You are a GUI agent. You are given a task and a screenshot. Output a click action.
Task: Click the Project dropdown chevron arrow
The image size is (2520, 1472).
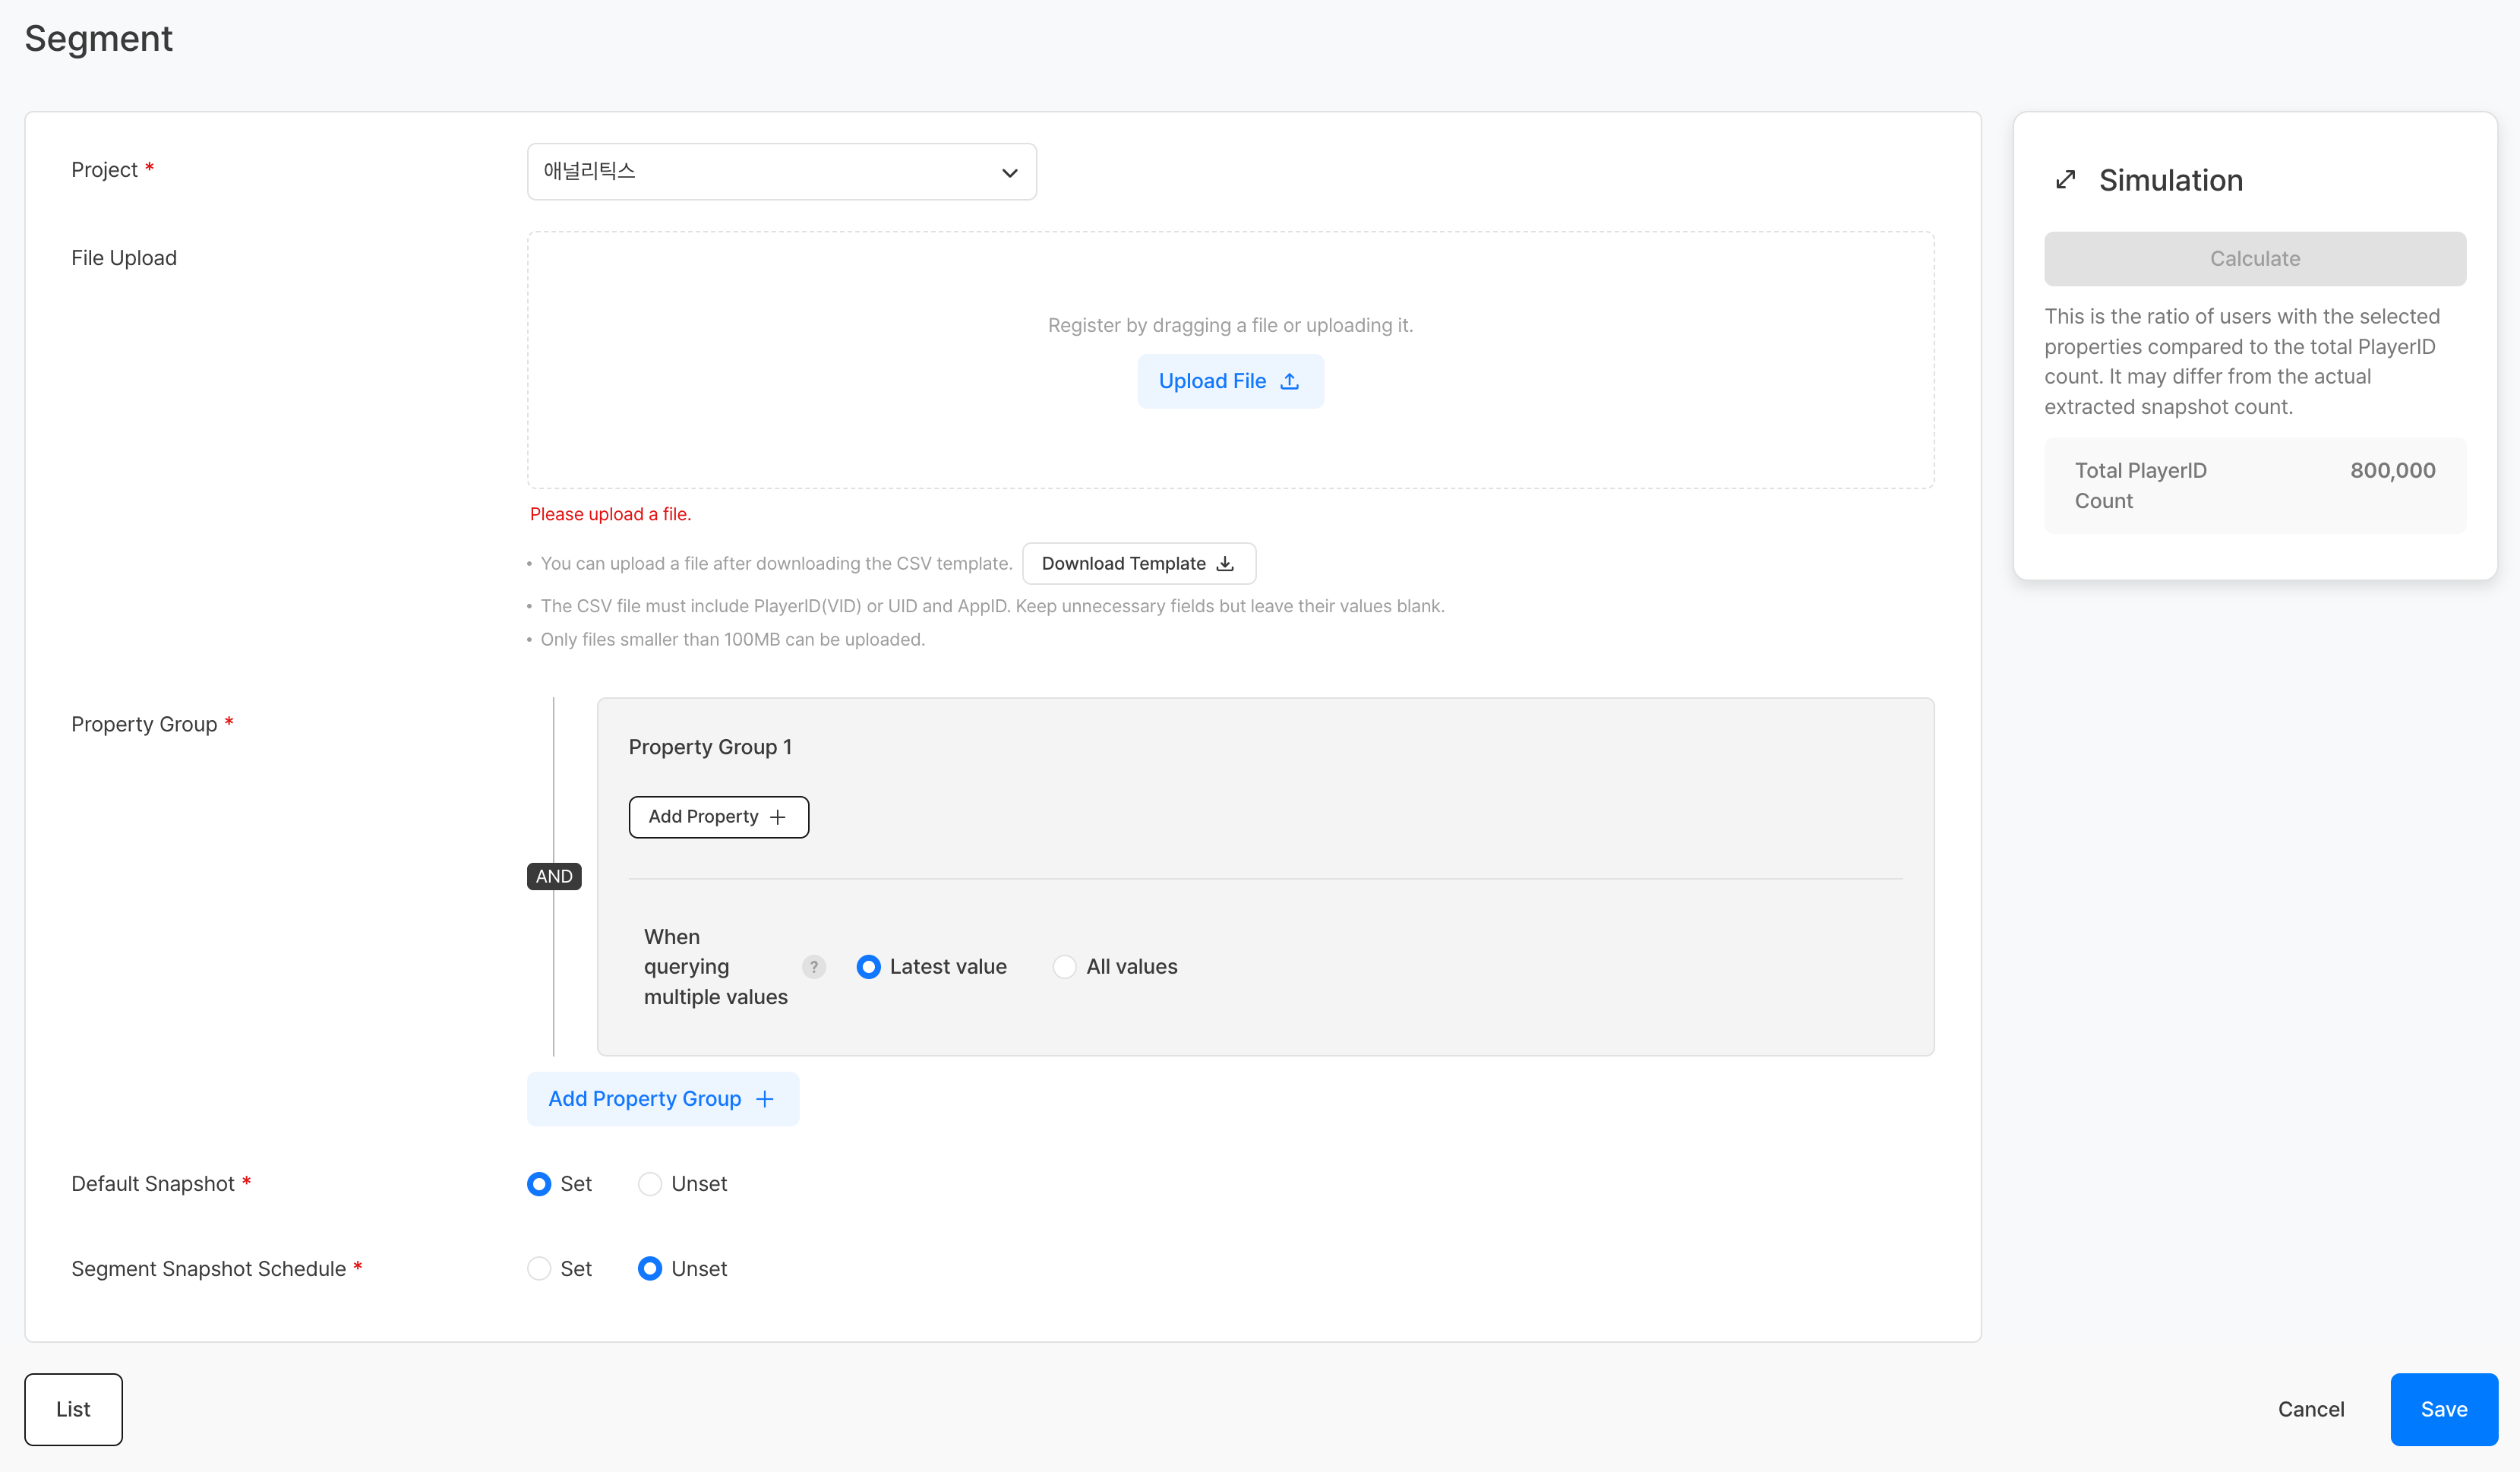(1009, 172)
